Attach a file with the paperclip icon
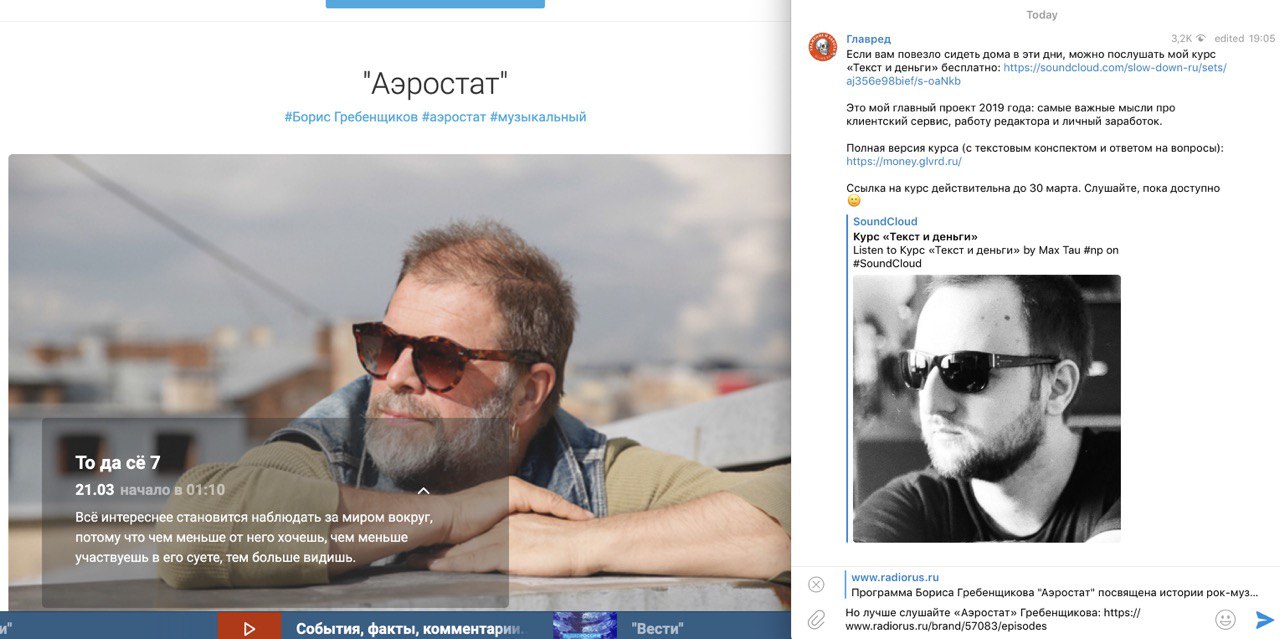Image resolution: width=1280 pixels, height=639 pixels. pos(816,619)
